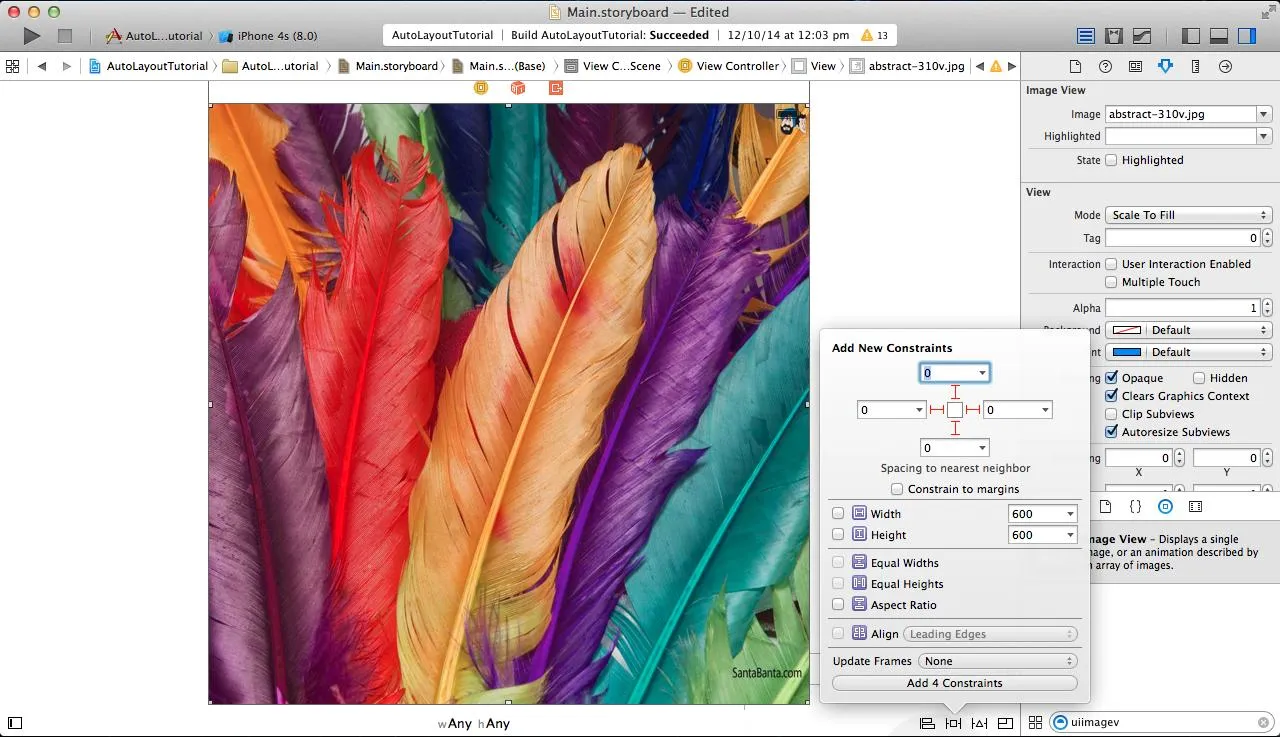The width and height of the screenshot is (1280, 737).
Task: Open the bottom spacing dropdown
Action: [x=983, y=448]
